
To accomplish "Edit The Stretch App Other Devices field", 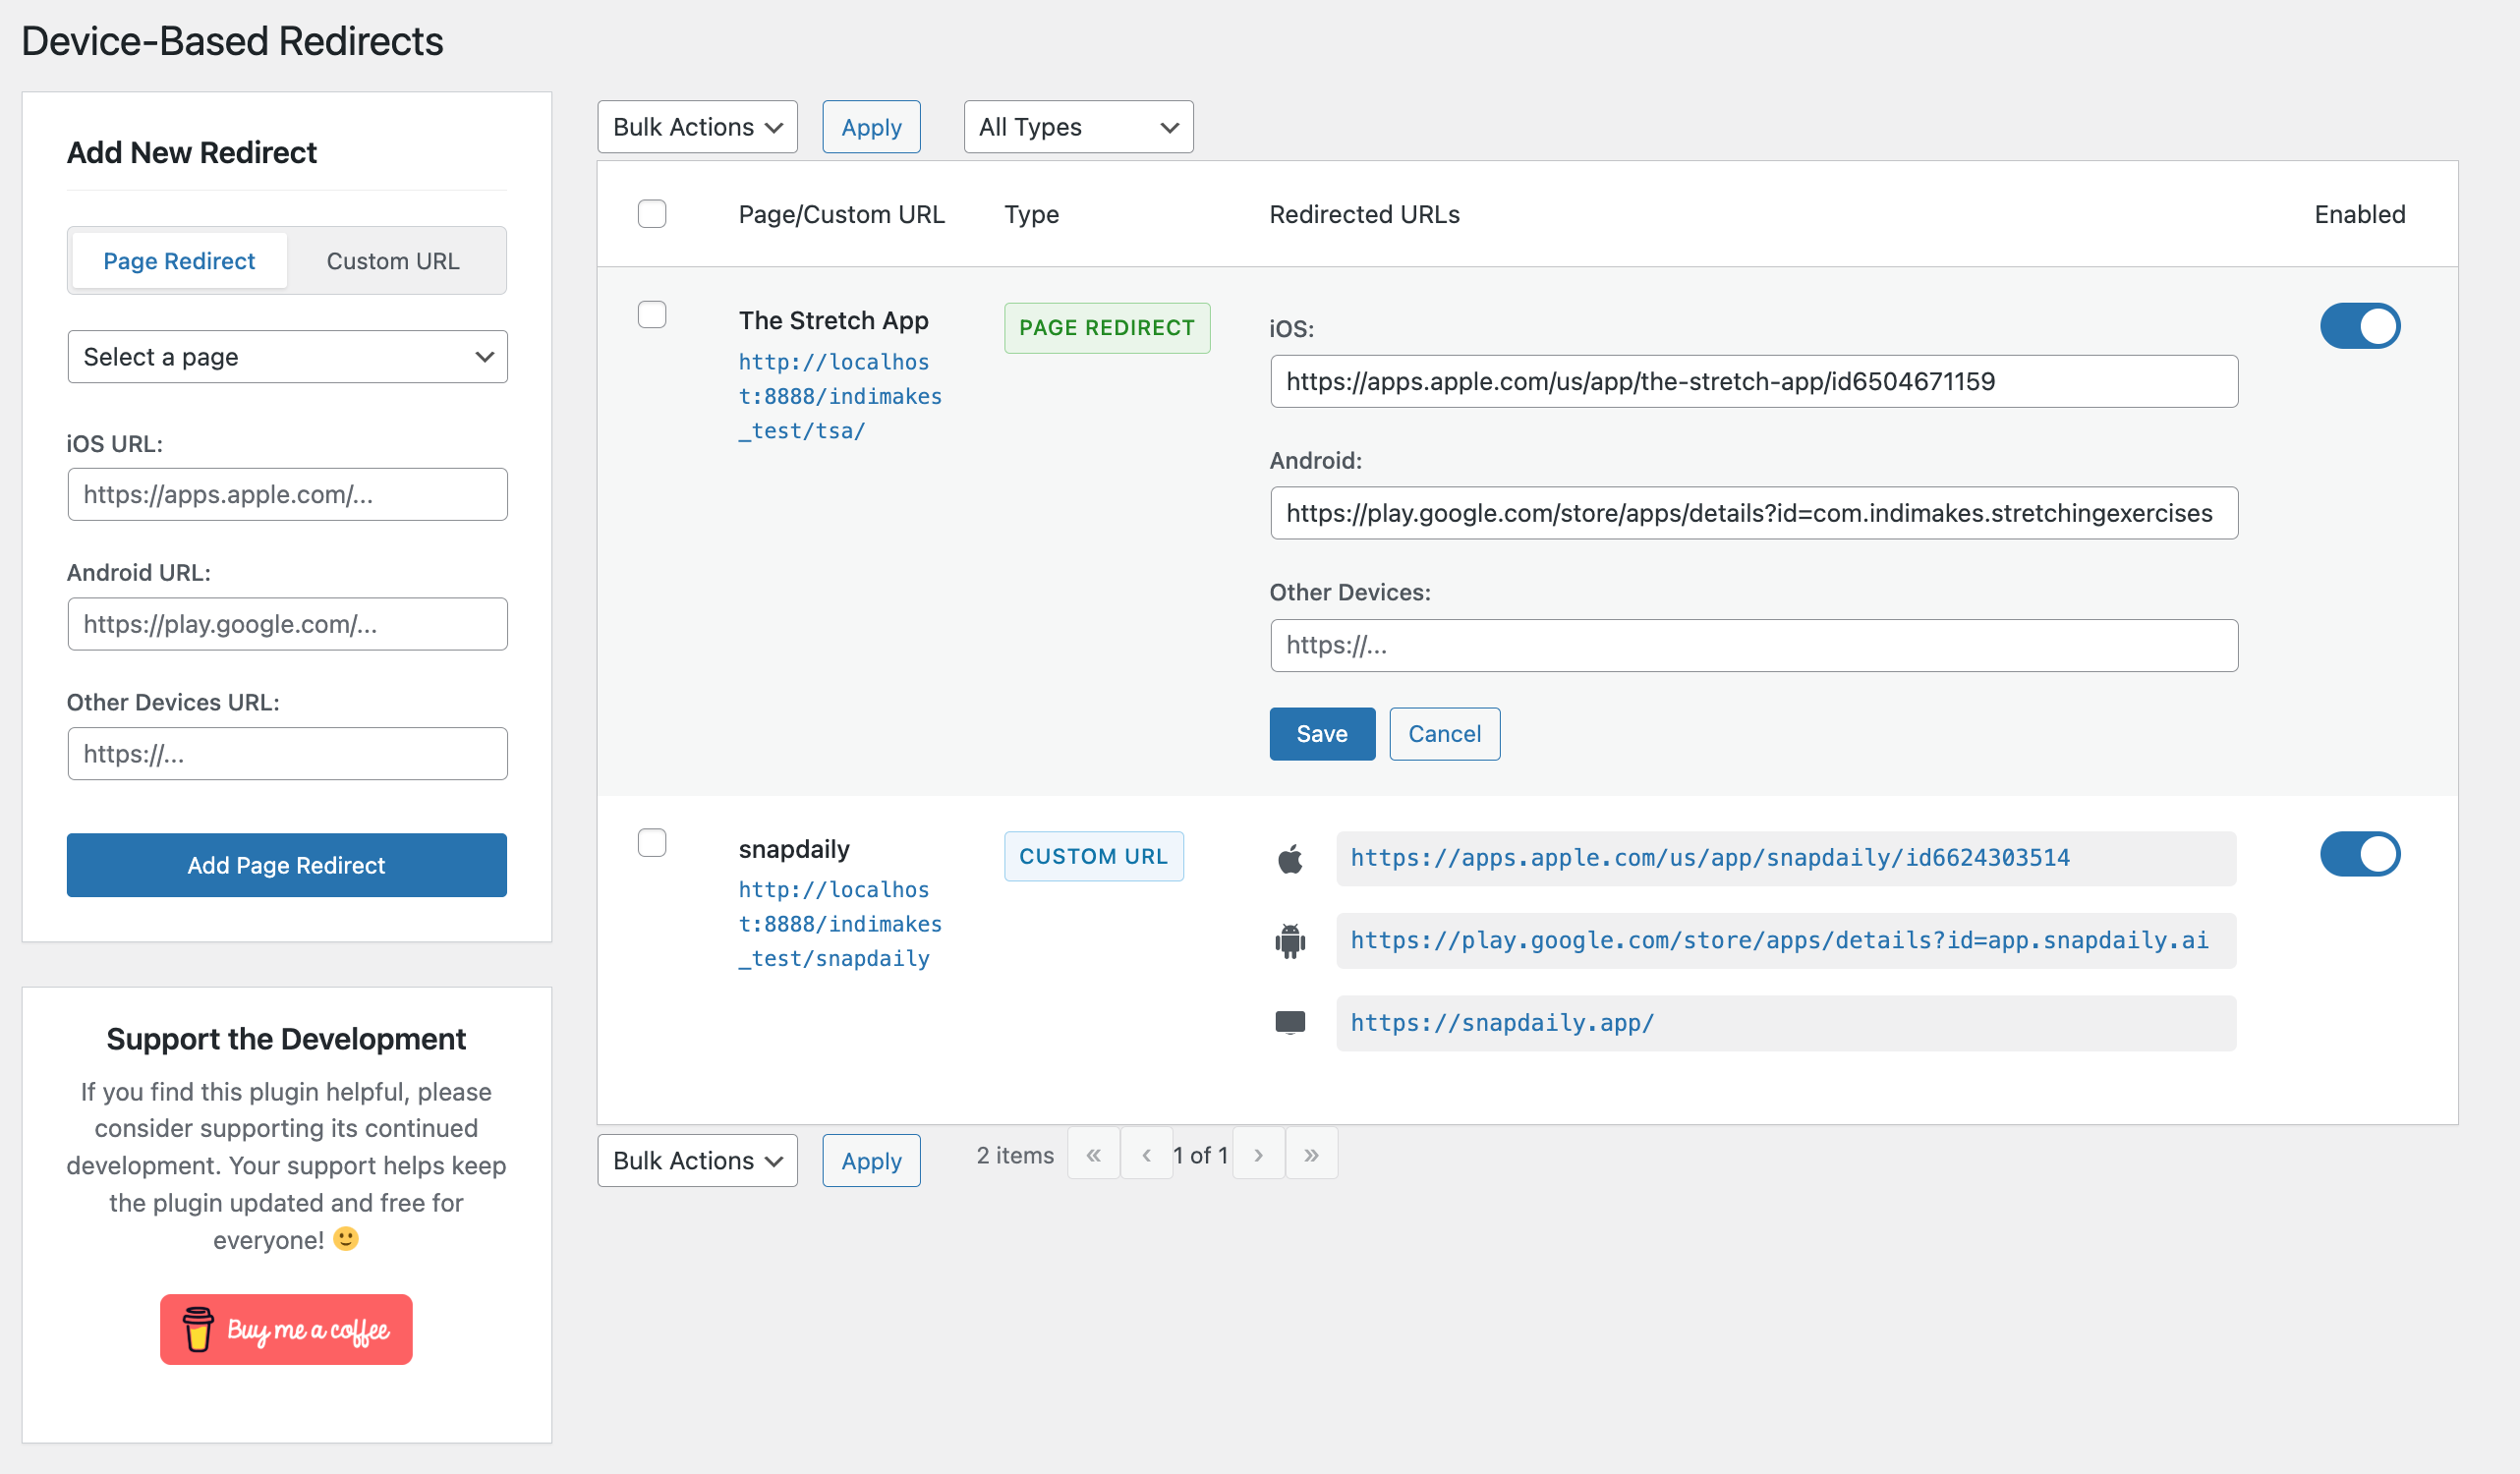I will click(x=1754, y=645).
